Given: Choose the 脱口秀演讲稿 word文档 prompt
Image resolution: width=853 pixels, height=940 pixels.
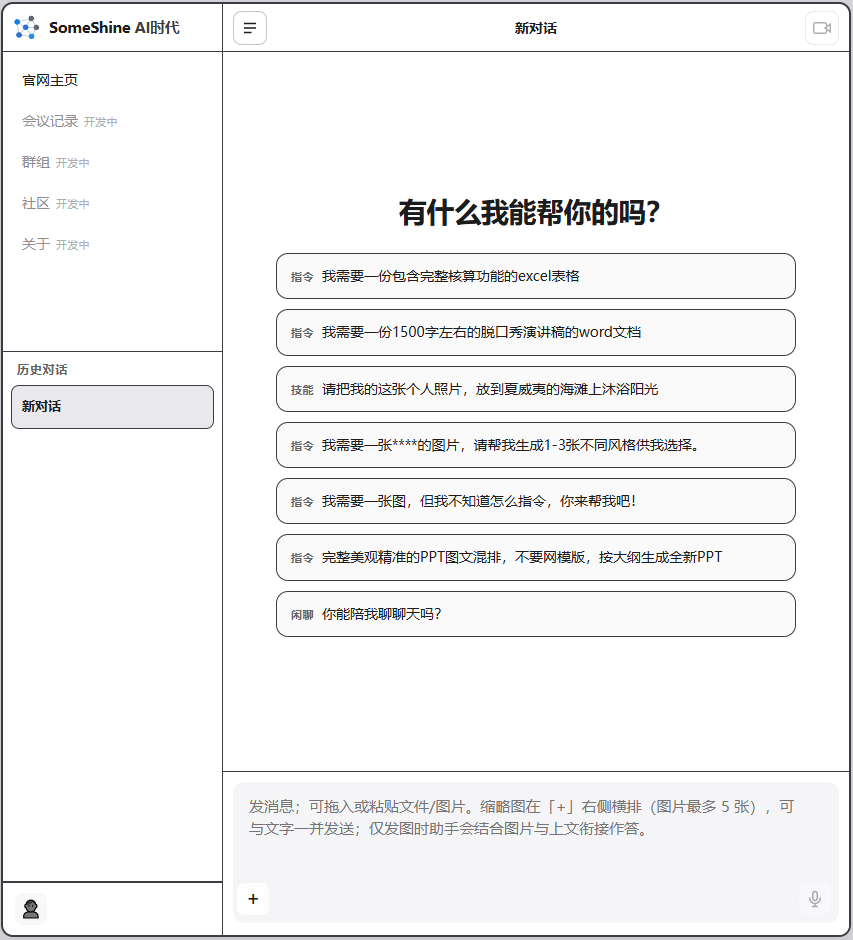Looking at the screenshot, I should (x=535, y=332).
